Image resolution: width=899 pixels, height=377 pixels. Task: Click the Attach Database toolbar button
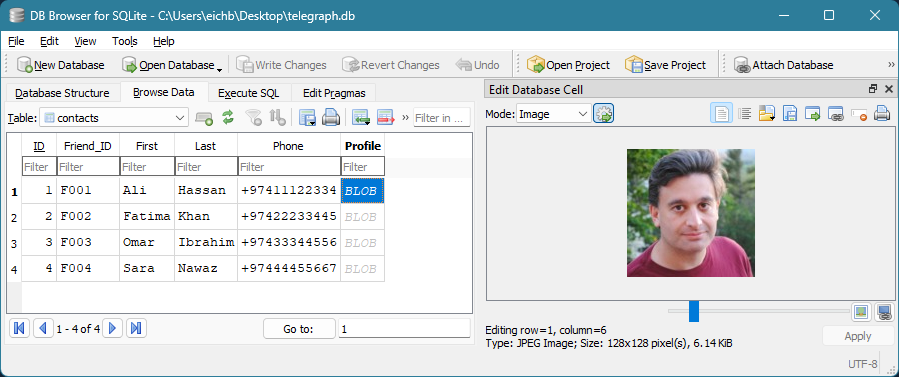click(x=783, y=65)
